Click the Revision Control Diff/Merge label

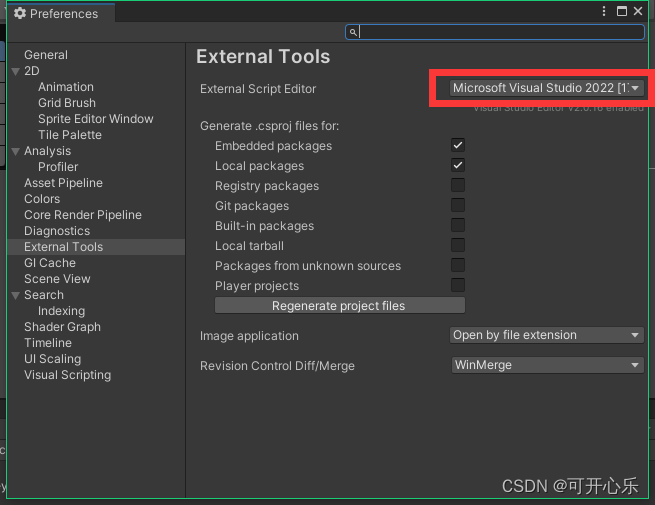[x=277, y=366]
